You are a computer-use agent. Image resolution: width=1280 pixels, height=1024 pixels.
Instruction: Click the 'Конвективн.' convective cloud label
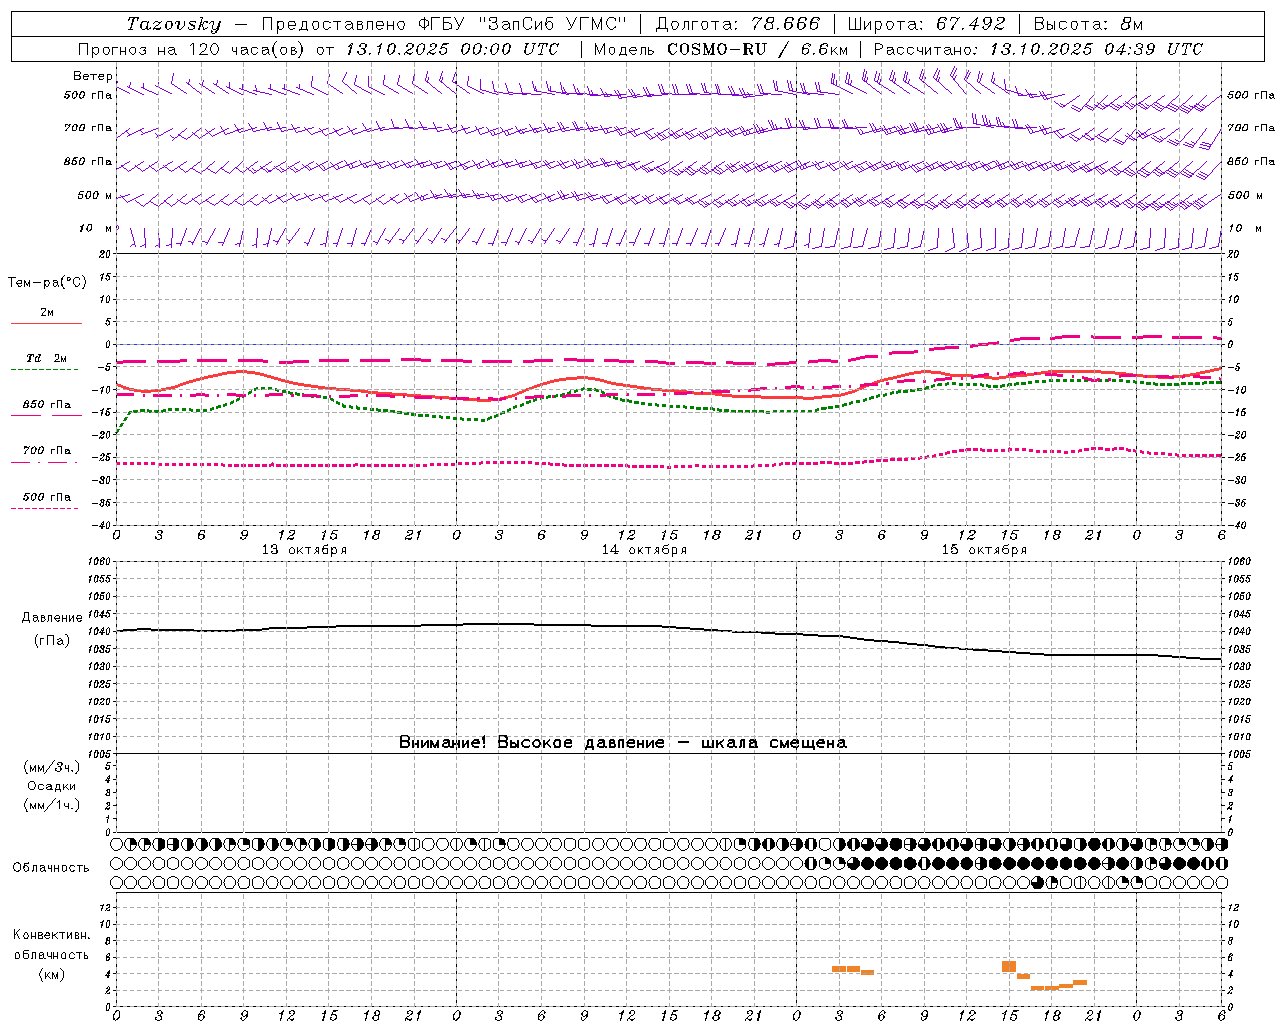point(51,935)
